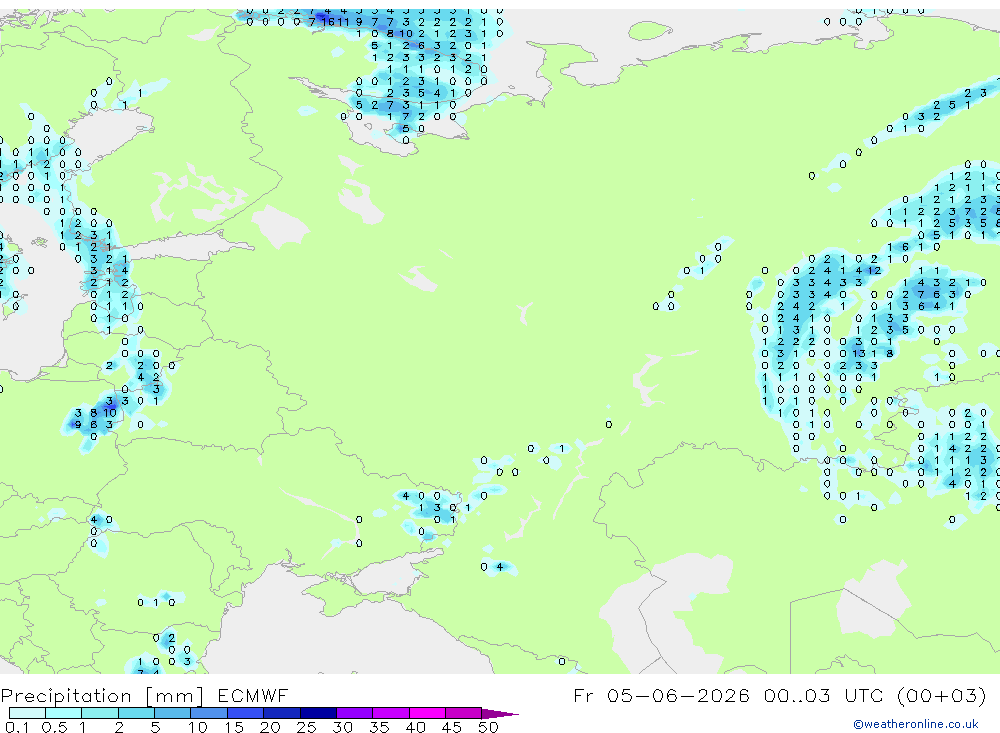
Task: Click the 30–35 mm purple legend swatch
Action: point(355,713)
